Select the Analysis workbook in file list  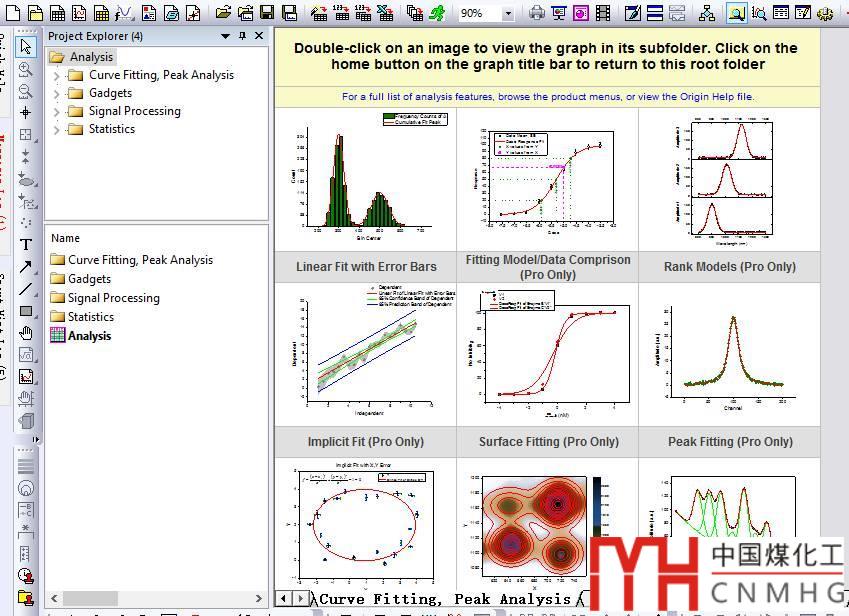(81, 336)
